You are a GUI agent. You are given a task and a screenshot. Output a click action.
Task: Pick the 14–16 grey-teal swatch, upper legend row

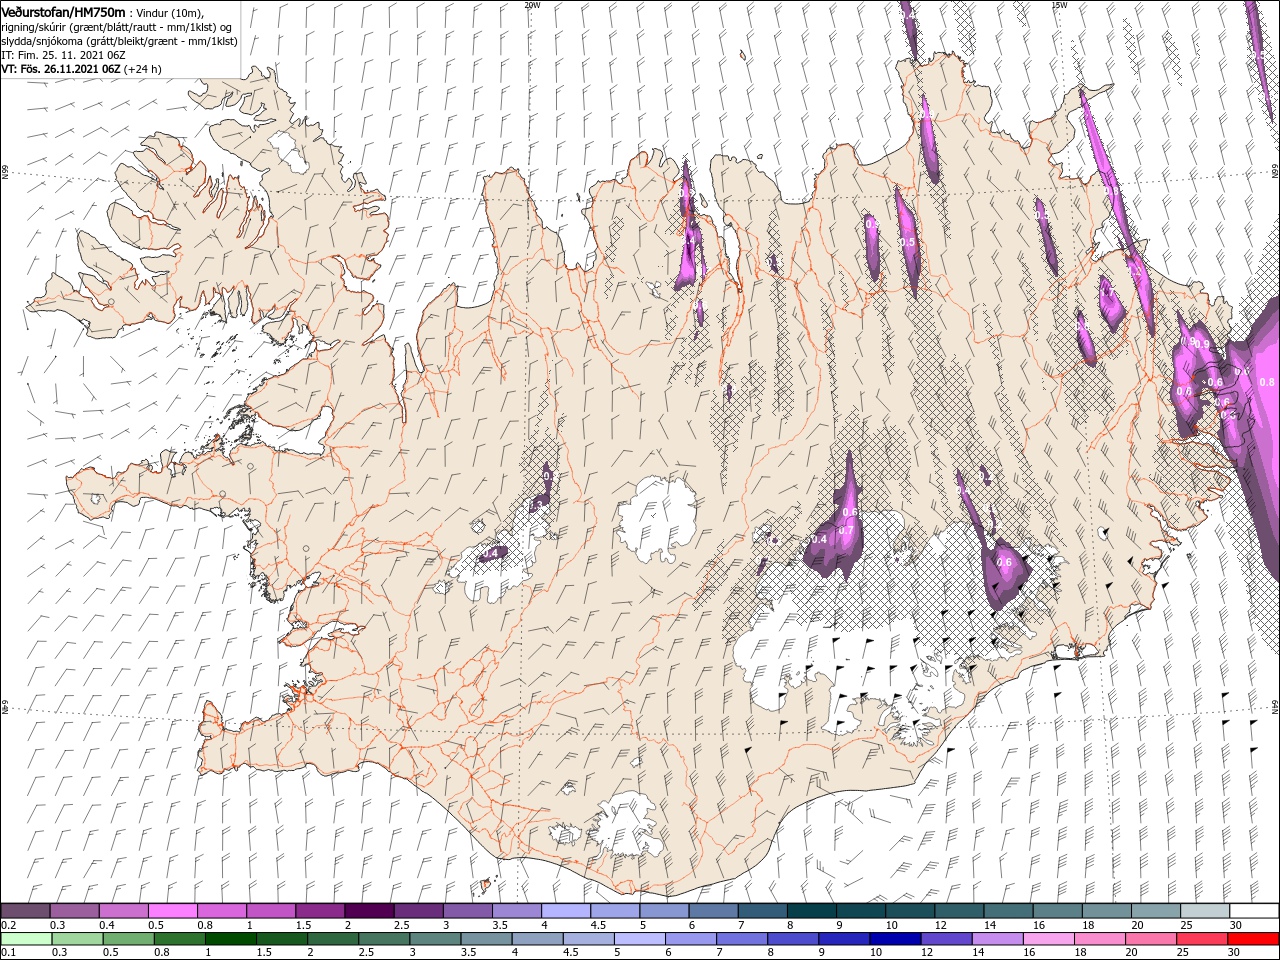pos(1008,911)
